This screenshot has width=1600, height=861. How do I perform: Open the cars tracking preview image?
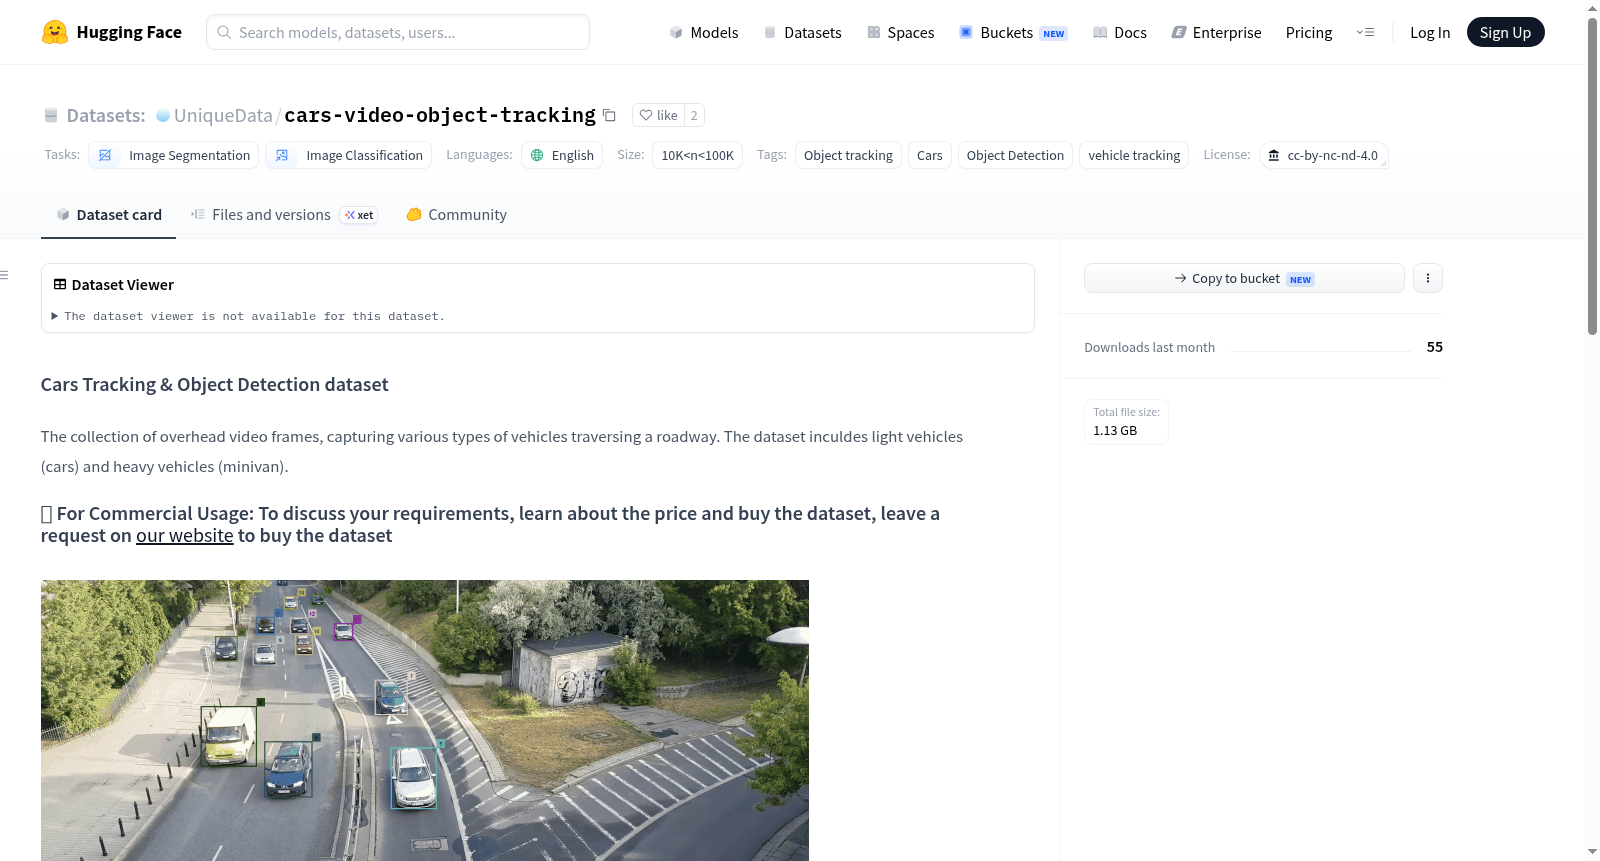pyautogui.click(x=425, y=720)
